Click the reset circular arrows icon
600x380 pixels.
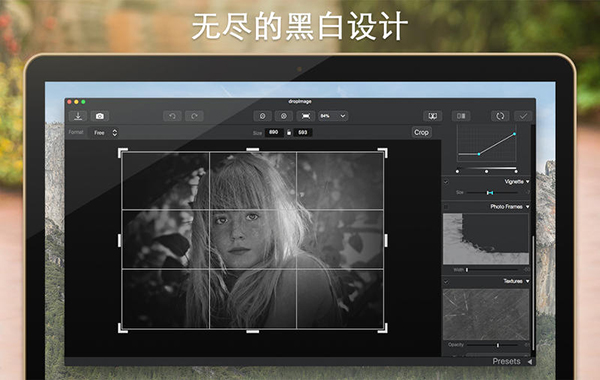(500, 116)
